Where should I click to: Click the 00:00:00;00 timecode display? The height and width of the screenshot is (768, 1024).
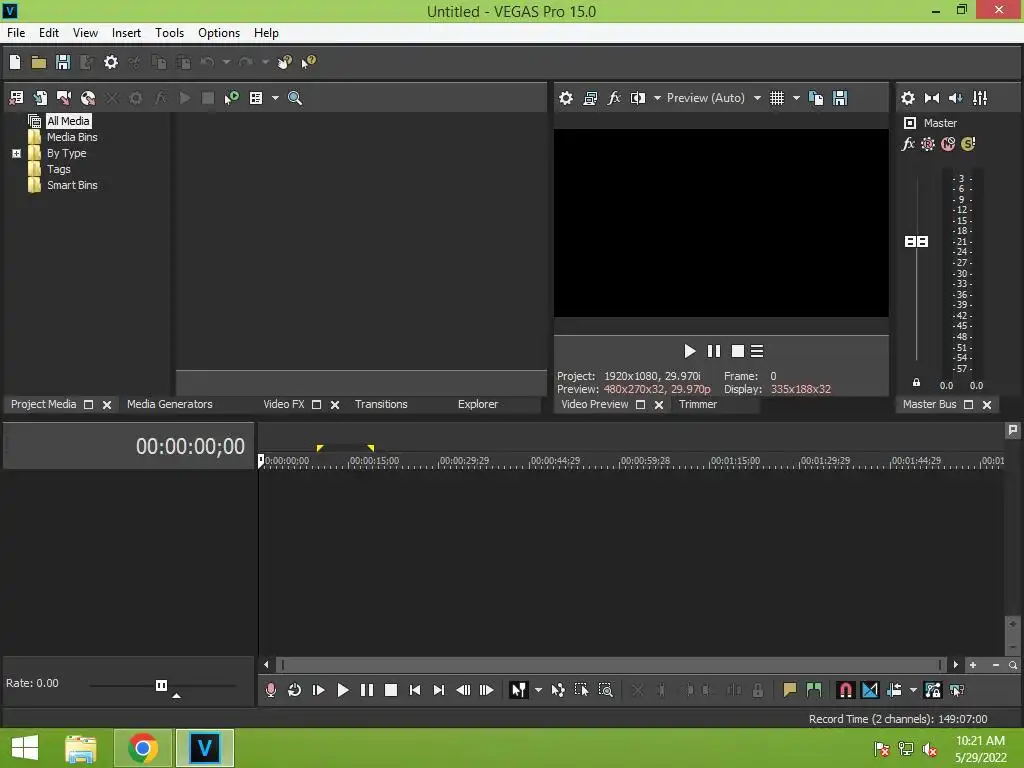[x=190, y=446]
